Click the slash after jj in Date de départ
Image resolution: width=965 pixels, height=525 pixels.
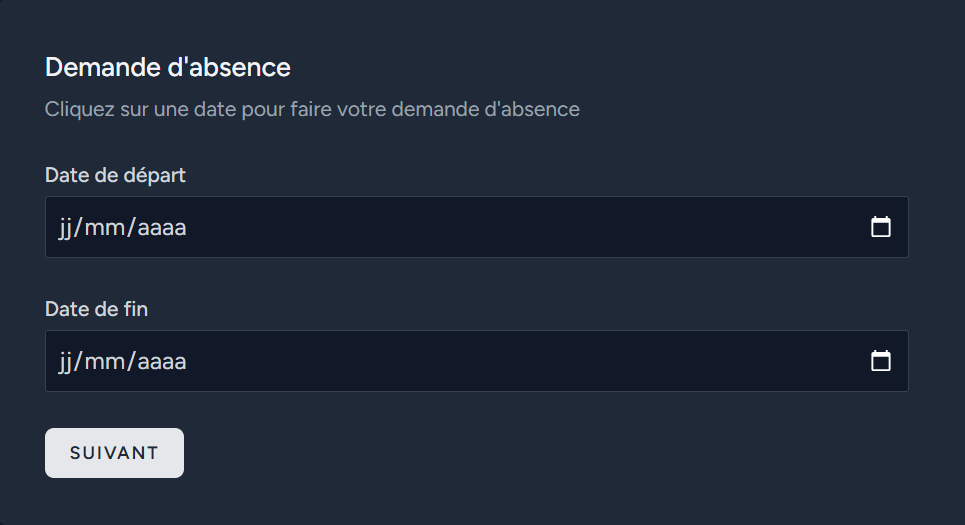(x=78, y=228)
